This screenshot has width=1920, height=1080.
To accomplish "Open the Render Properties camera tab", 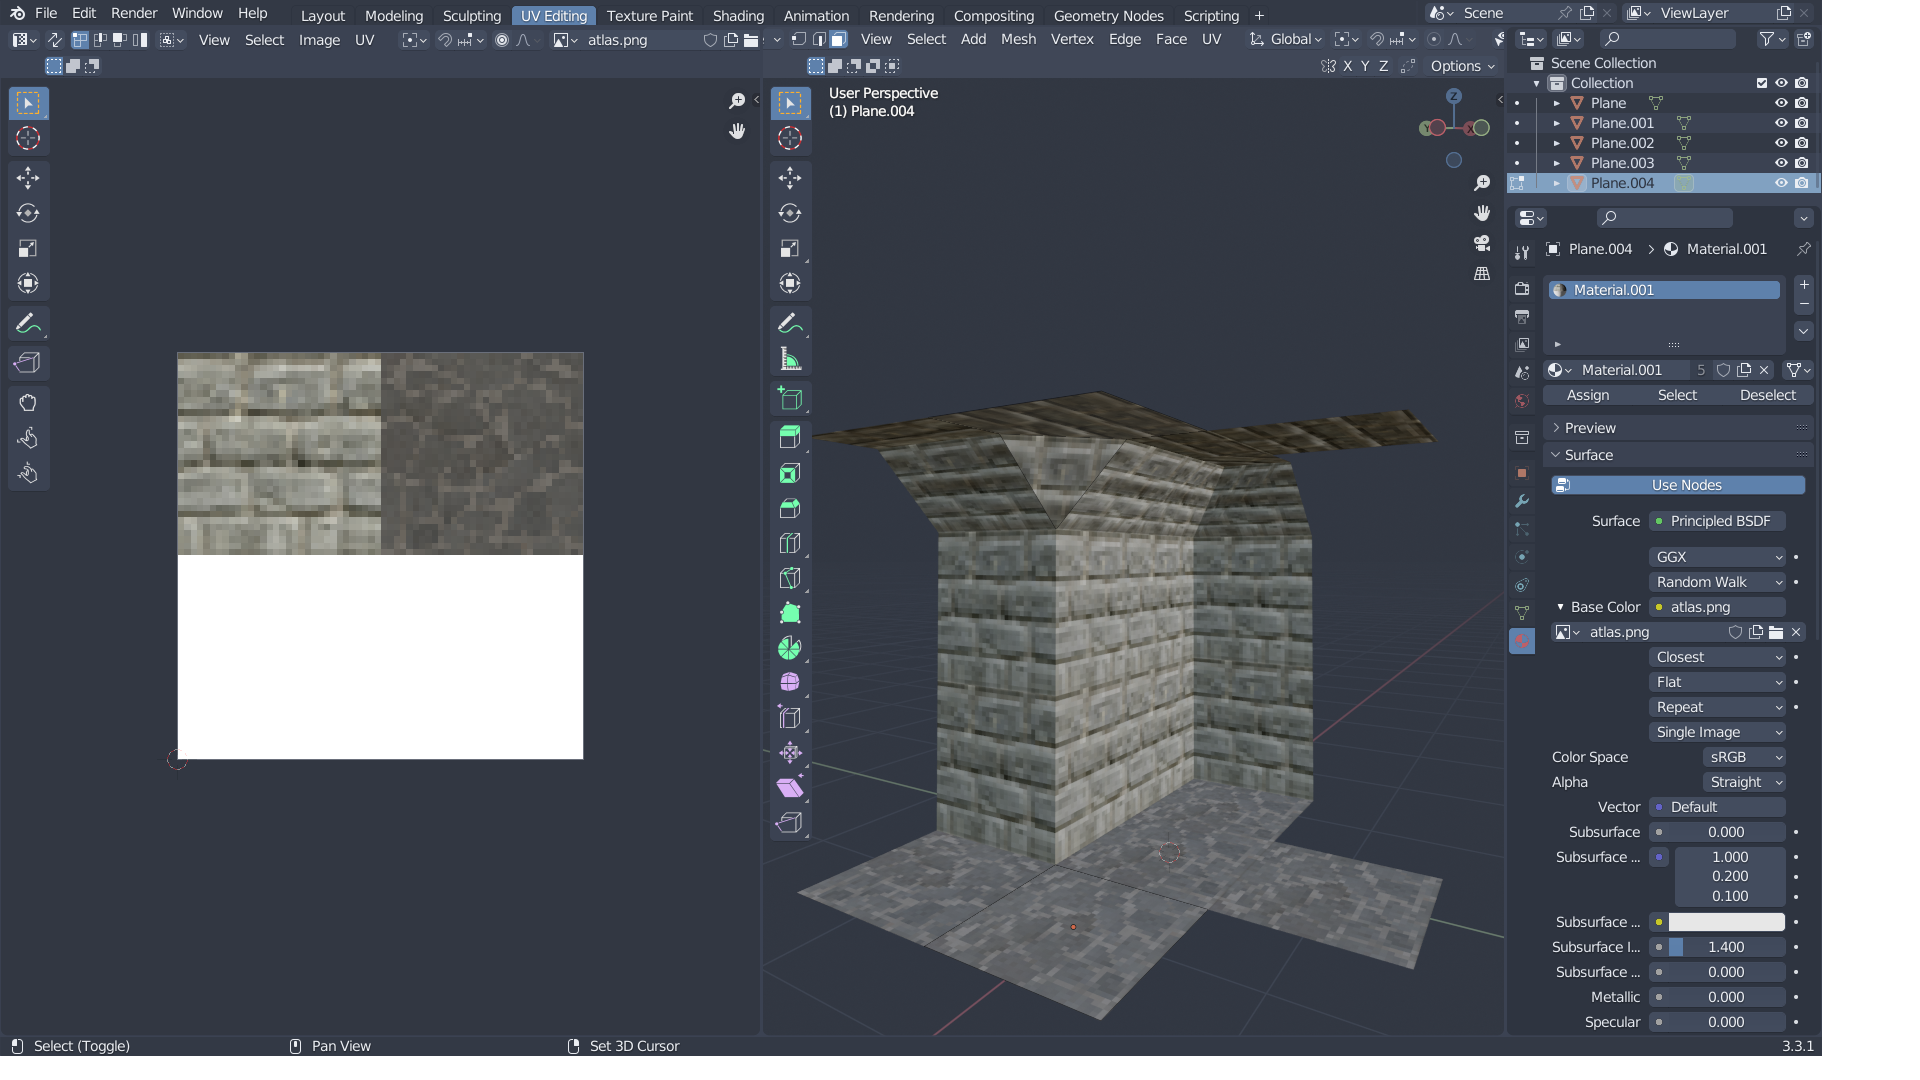I will pos(1522,288).
